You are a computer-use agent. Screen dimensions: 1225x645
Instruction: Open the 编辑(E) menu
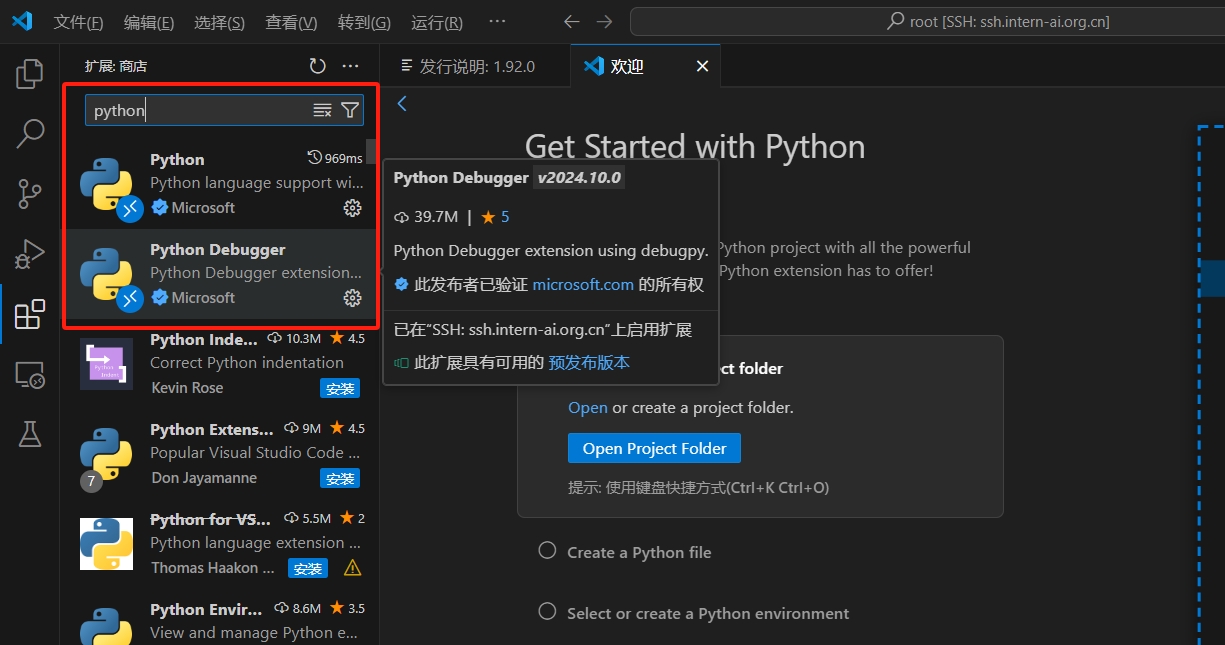coord(149,22)
